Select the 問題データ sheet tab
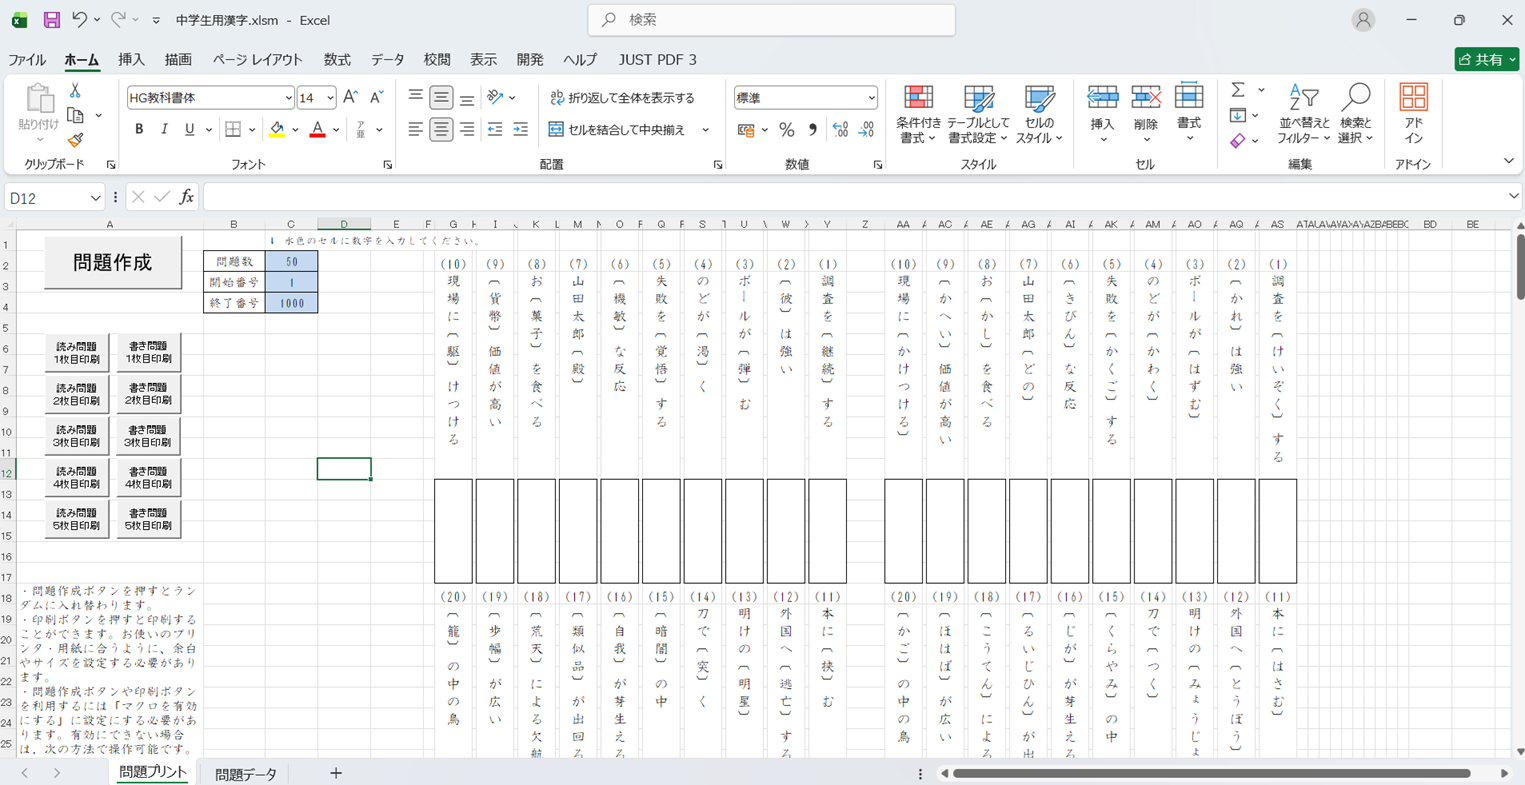The image size is (1525, 785). tap(246, 774)
